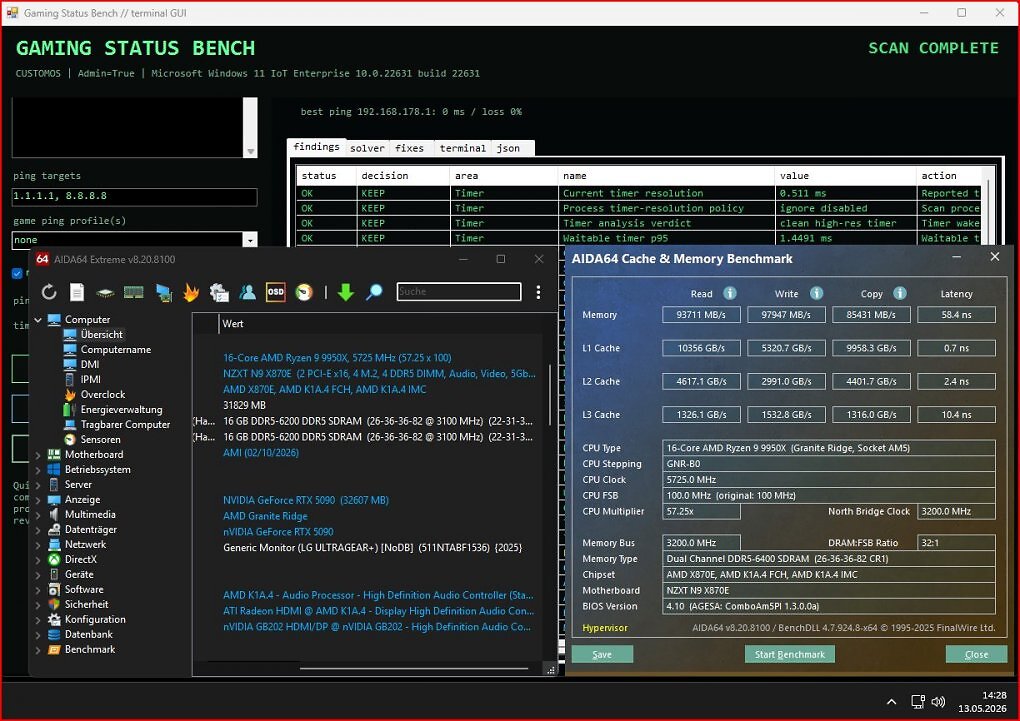Open the Report page icon in AIDA64 toolbar
This screenshot has height=721, width=1020.
pyautogui.click(x=77, y=292)
